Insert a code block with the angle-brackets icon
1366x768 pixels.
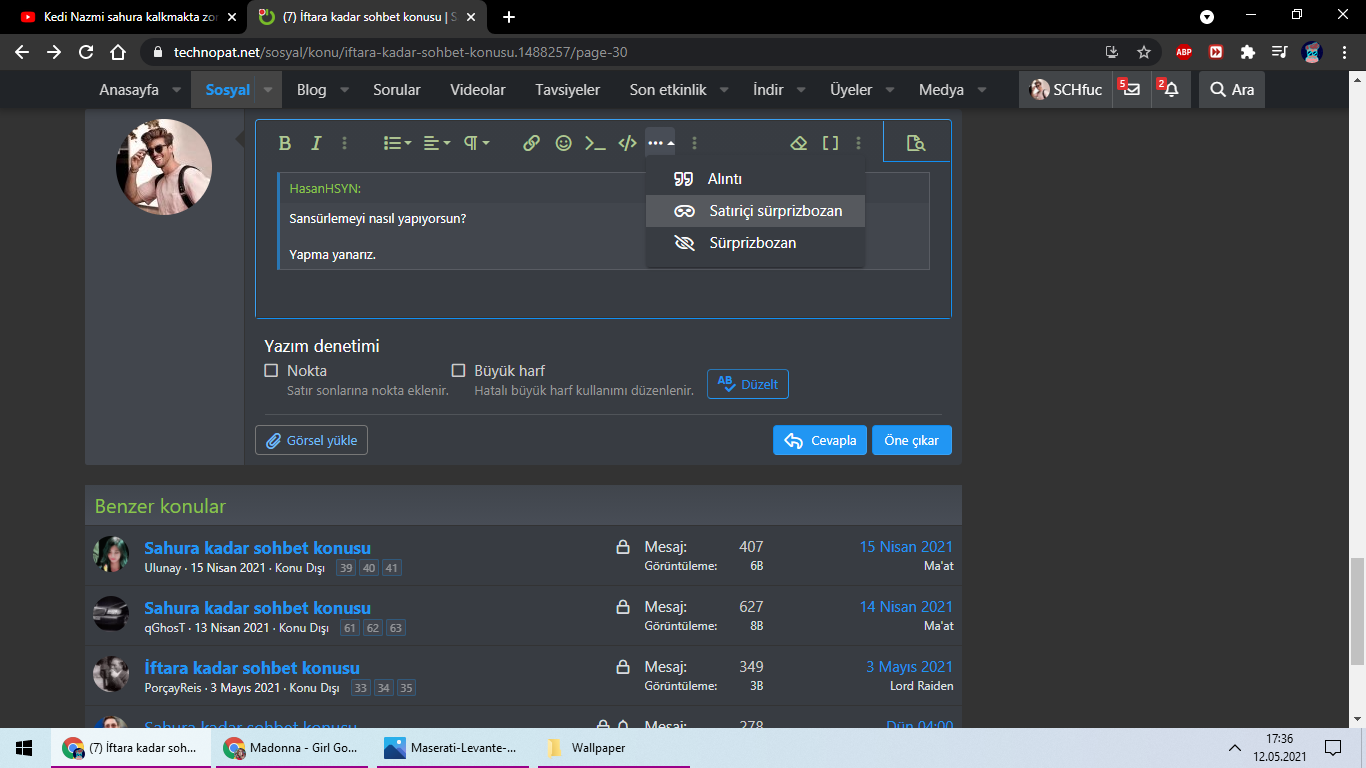[627, 143]
